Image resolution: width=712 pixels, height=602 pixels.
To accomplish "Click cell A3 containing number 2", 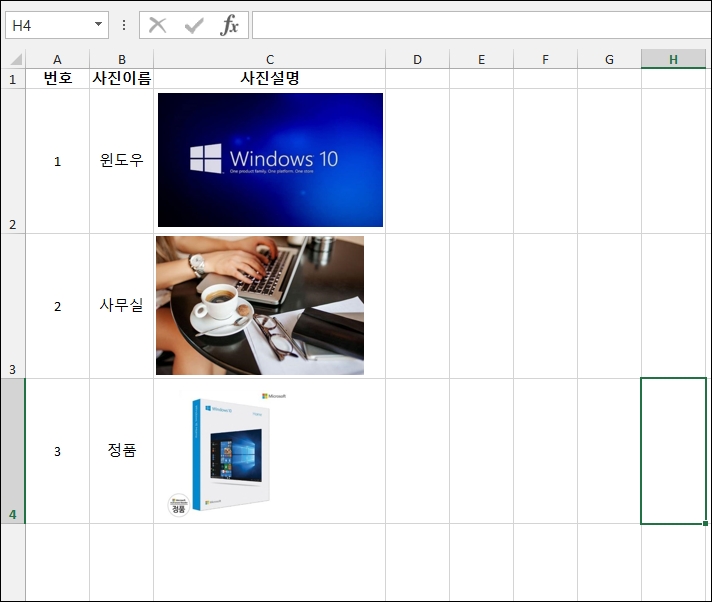I will pyautogui.click(x=57, y=306).
